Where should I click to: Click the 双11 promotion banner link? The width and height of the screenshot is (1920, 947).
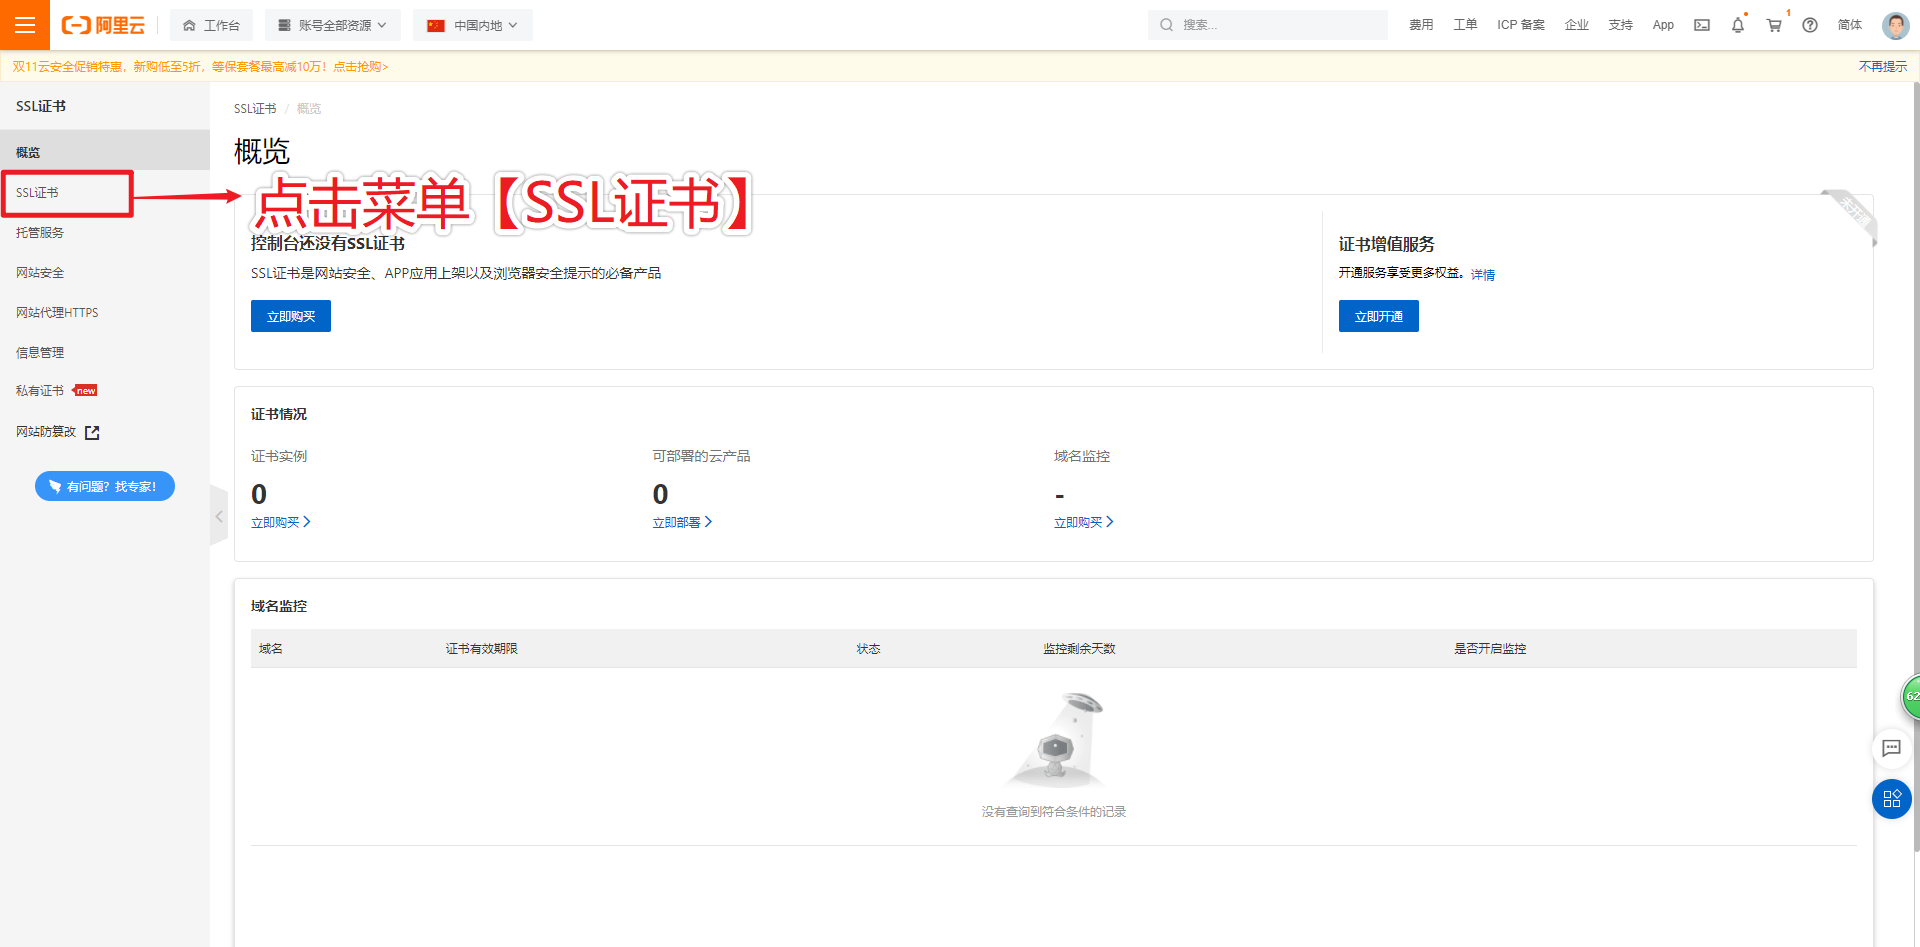pos(200,66)
